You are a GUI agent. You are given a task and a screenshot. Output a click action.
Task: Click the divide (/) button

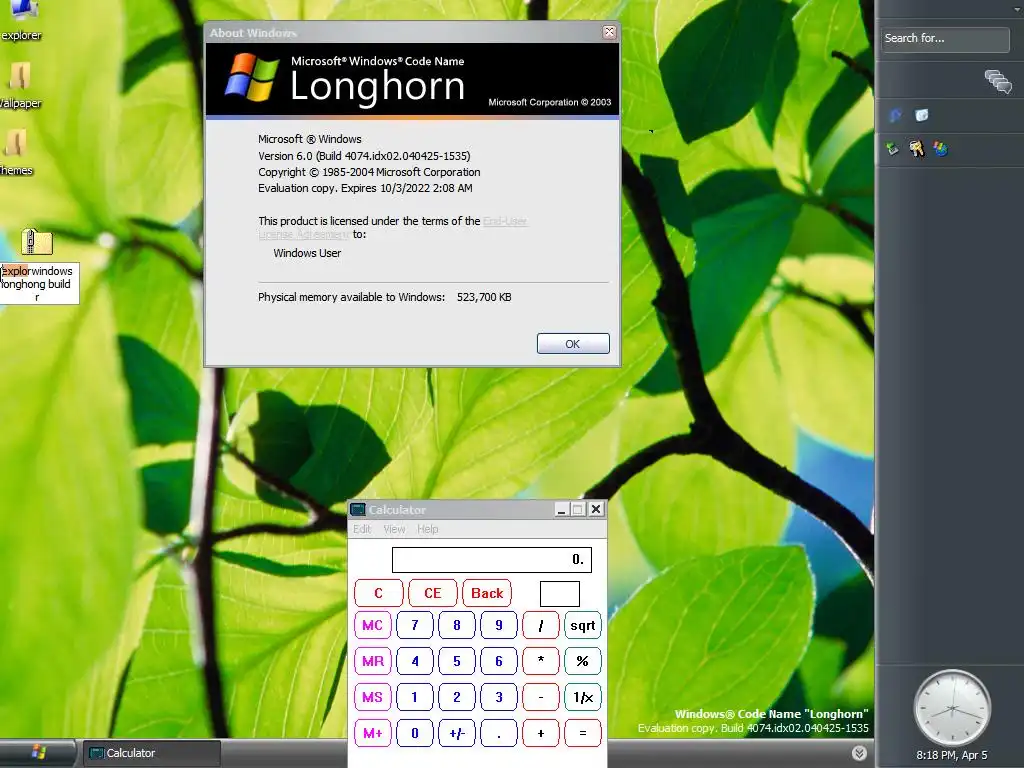click(x=541, y=625)
